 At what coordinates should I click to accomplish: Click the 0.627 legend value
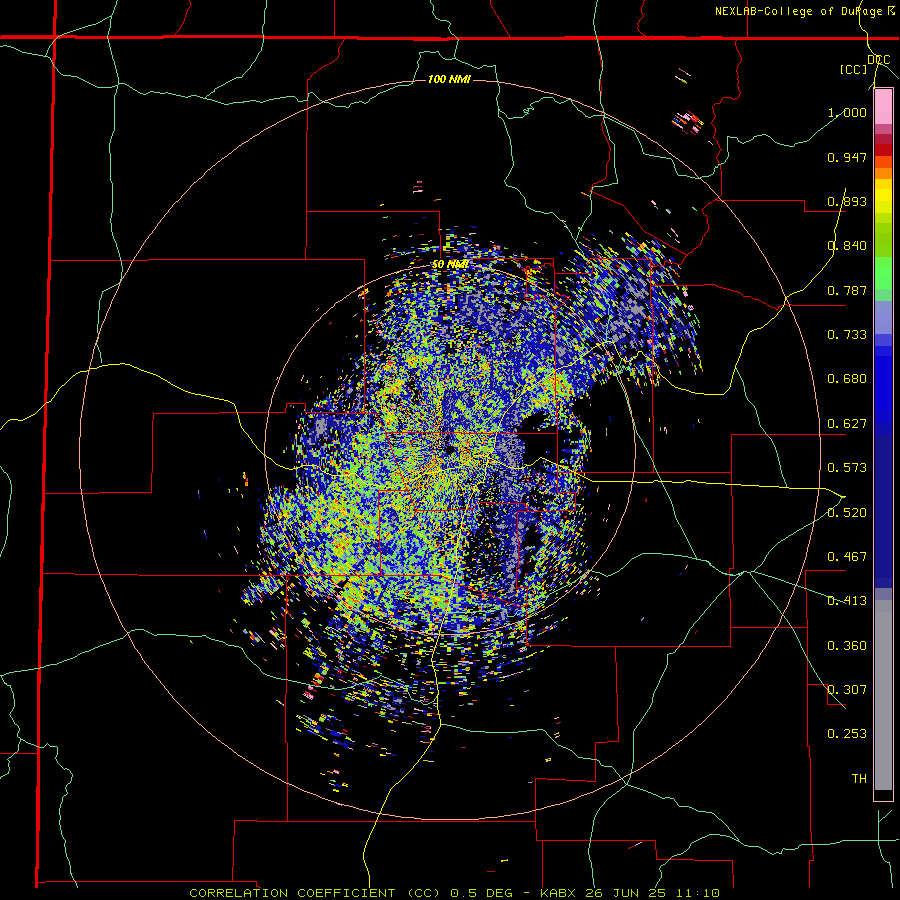[x=847, y=424]
